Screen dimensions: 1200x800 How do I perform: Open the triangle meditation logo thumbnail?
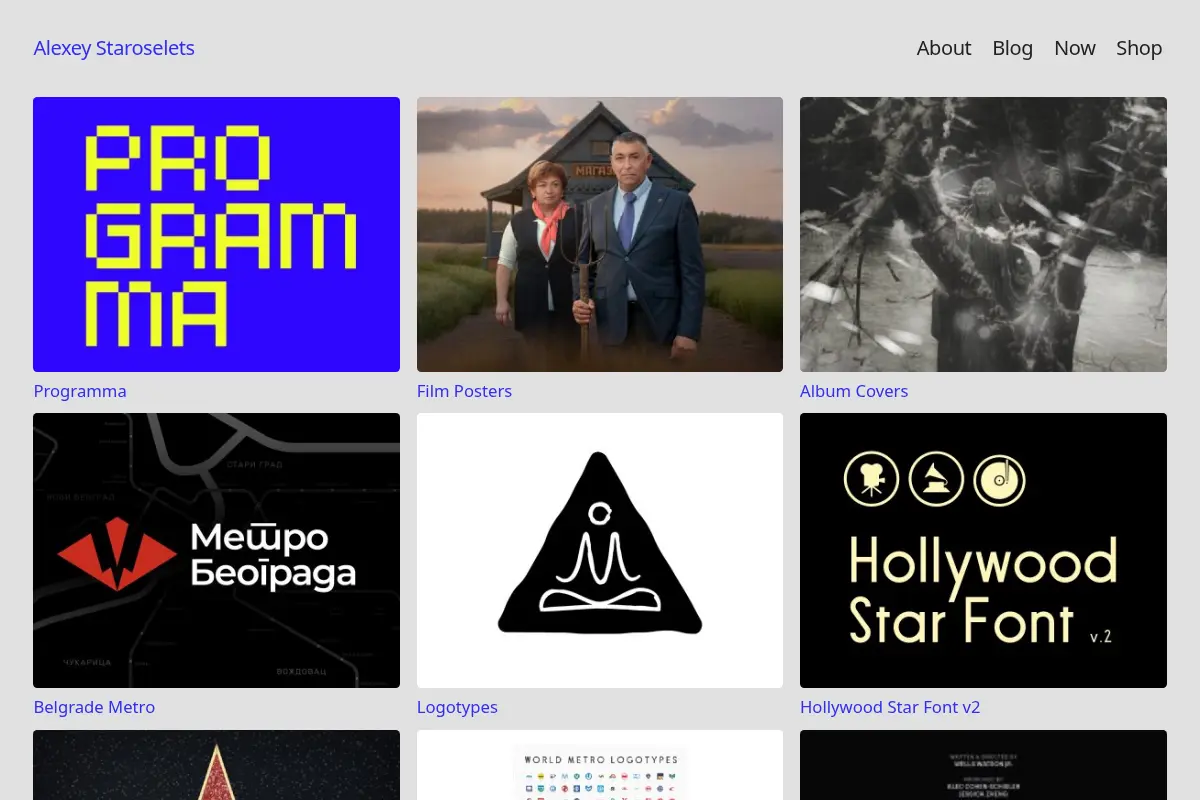600,550
